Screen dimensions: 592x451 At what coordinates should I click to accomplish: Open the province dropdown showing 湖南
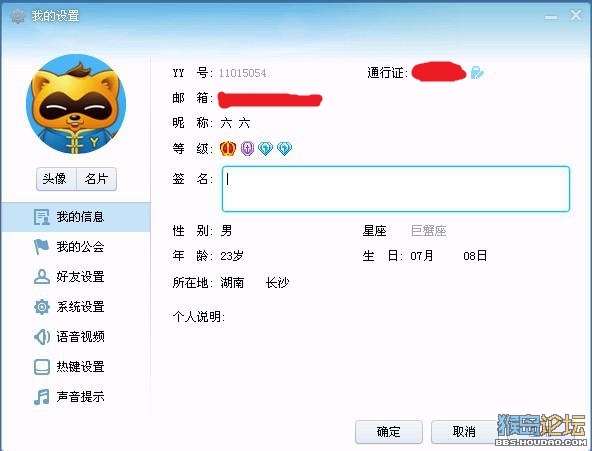coord(232,283)
